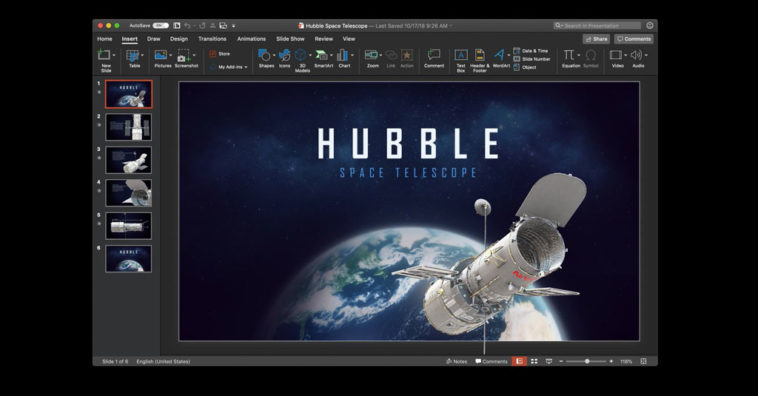This screenshot has width=758, height=396.
Task: Insert Pictures from the ribbon
Action: click(x=162, y=59)
